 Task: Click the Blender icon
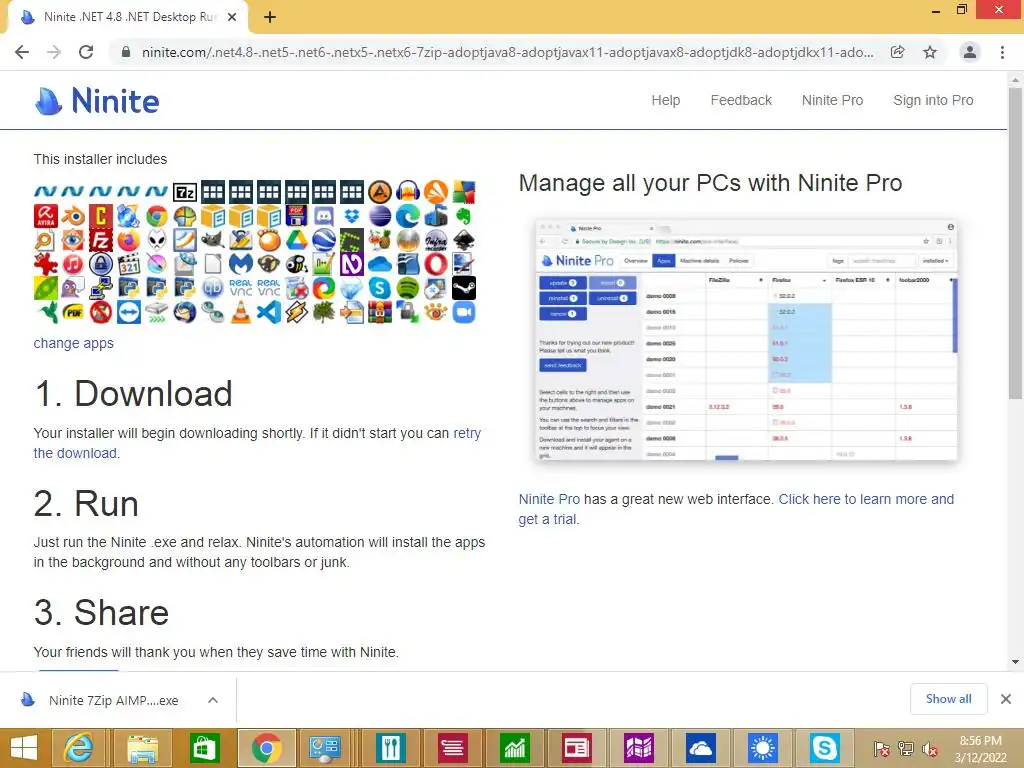[73, 216]
